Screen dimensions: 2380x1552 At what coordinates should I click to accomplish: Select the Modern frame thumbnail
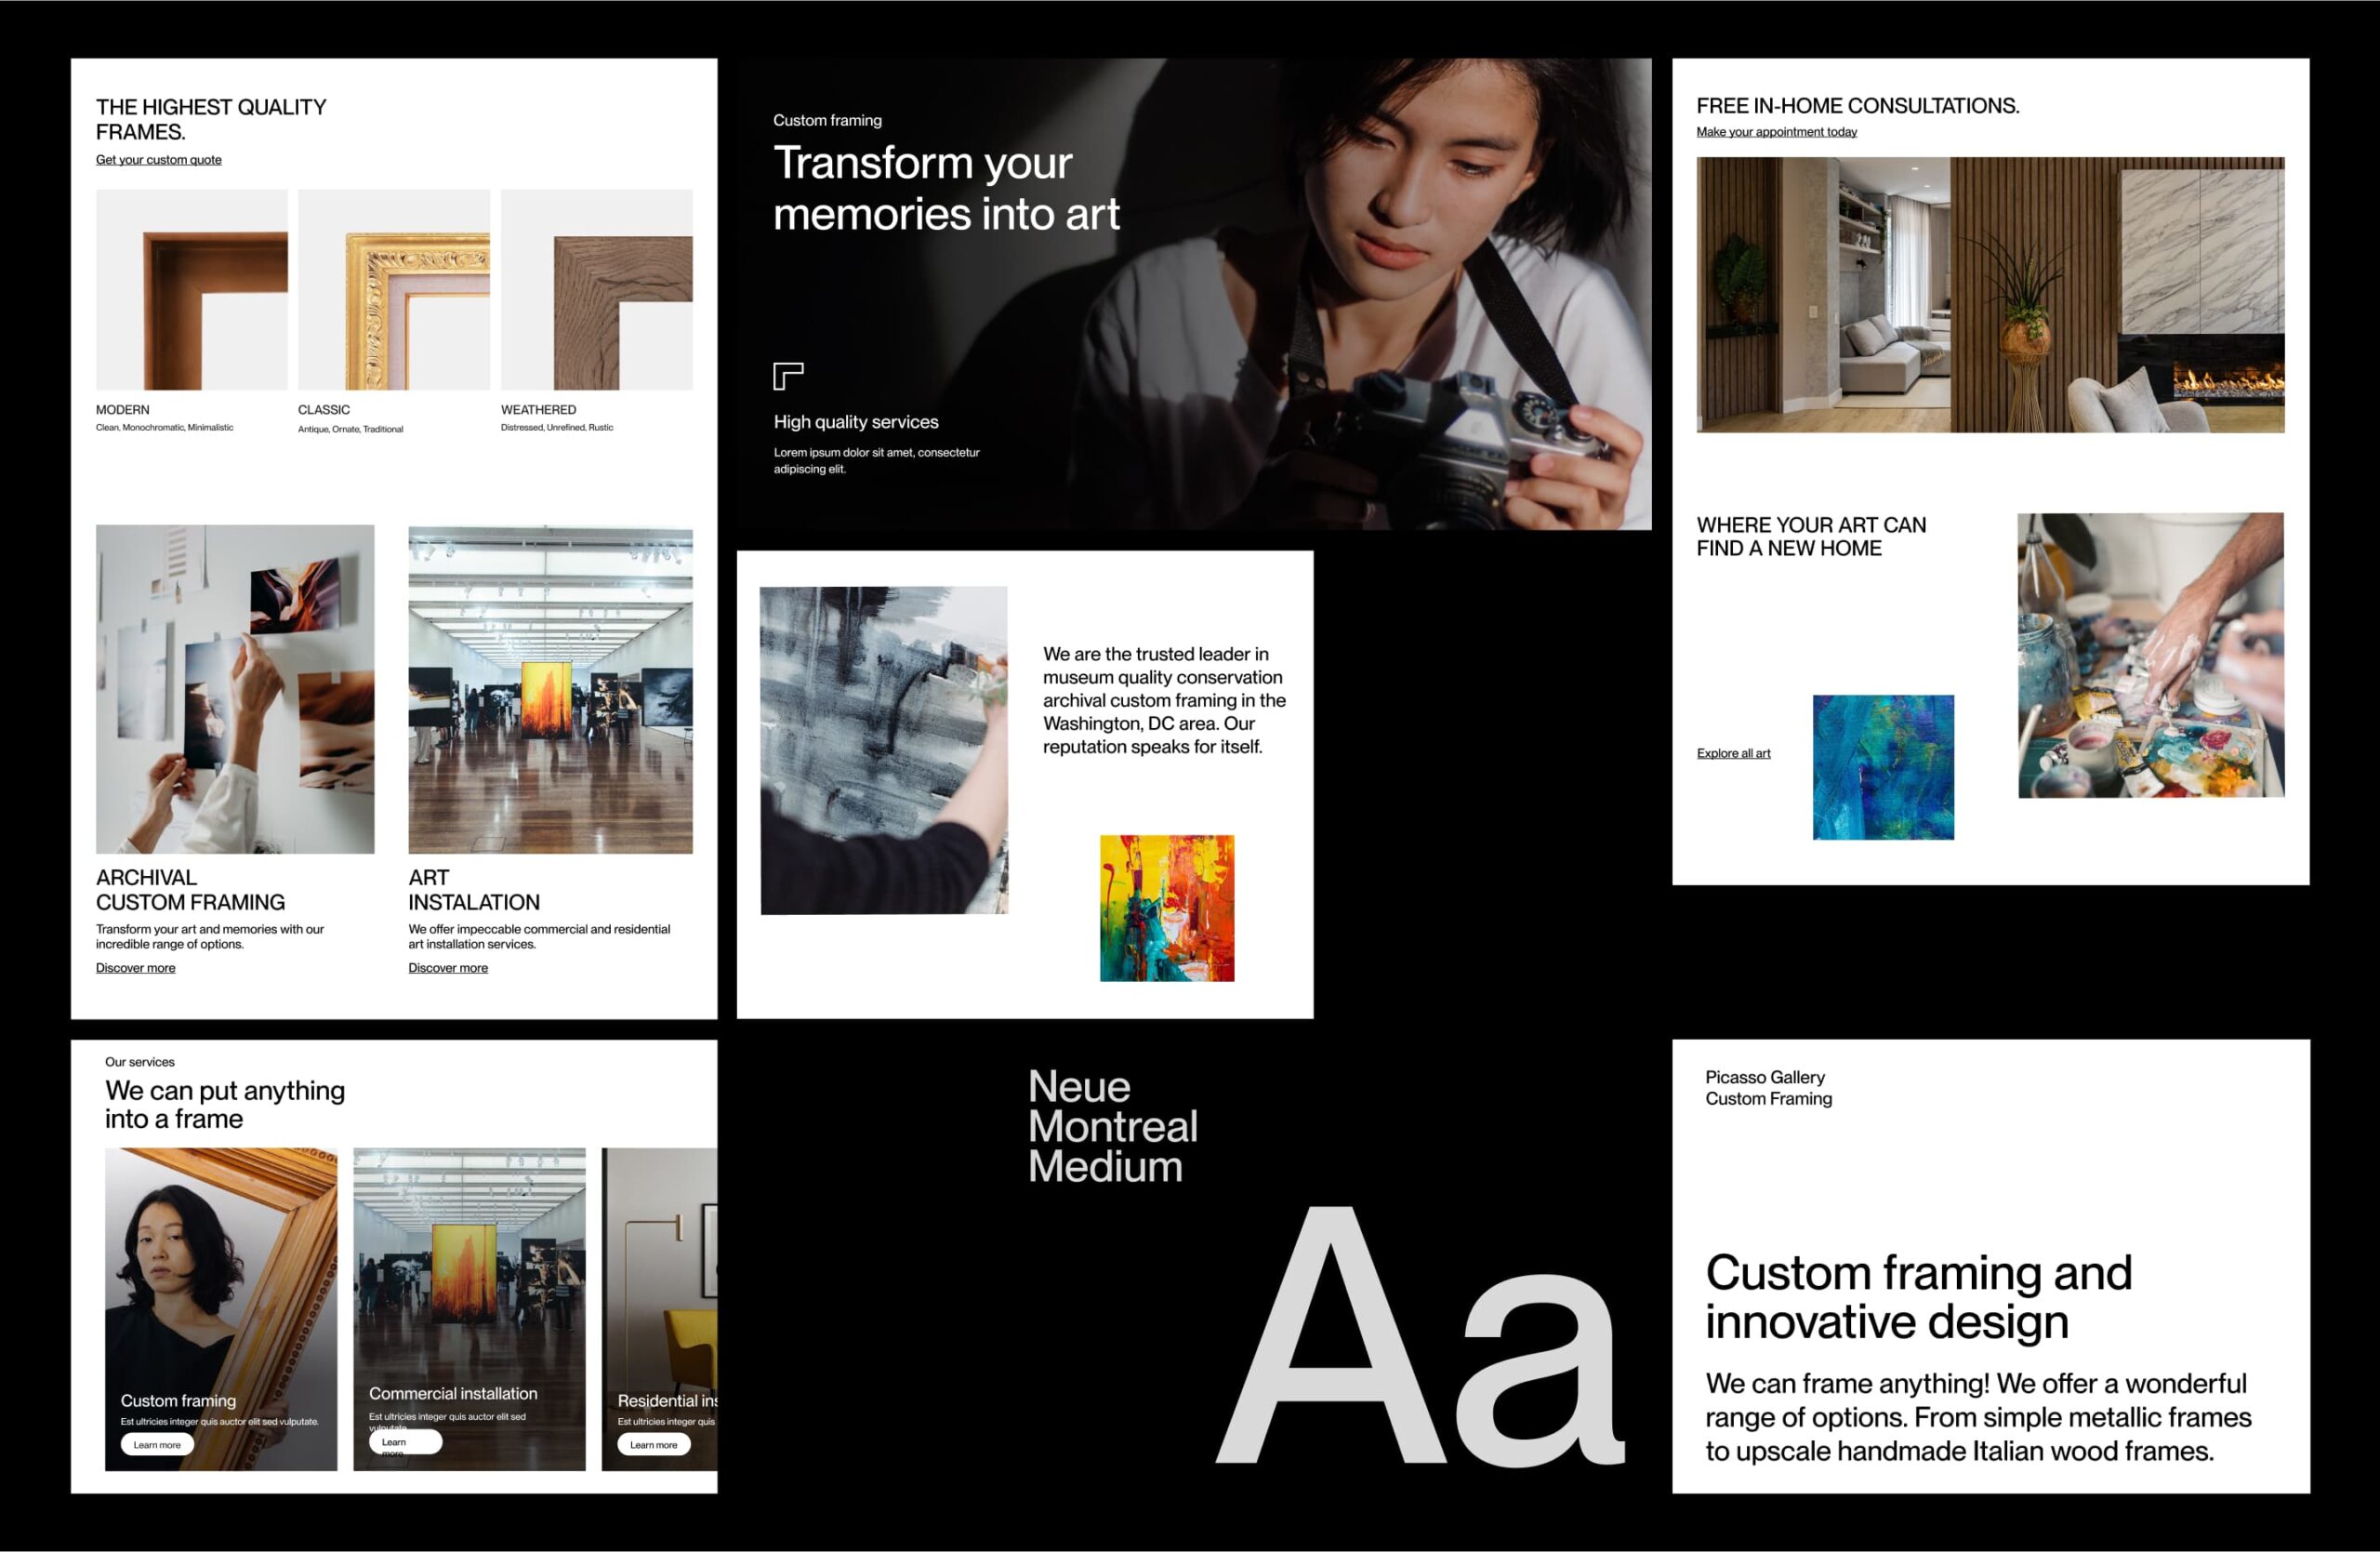point(192,290)
